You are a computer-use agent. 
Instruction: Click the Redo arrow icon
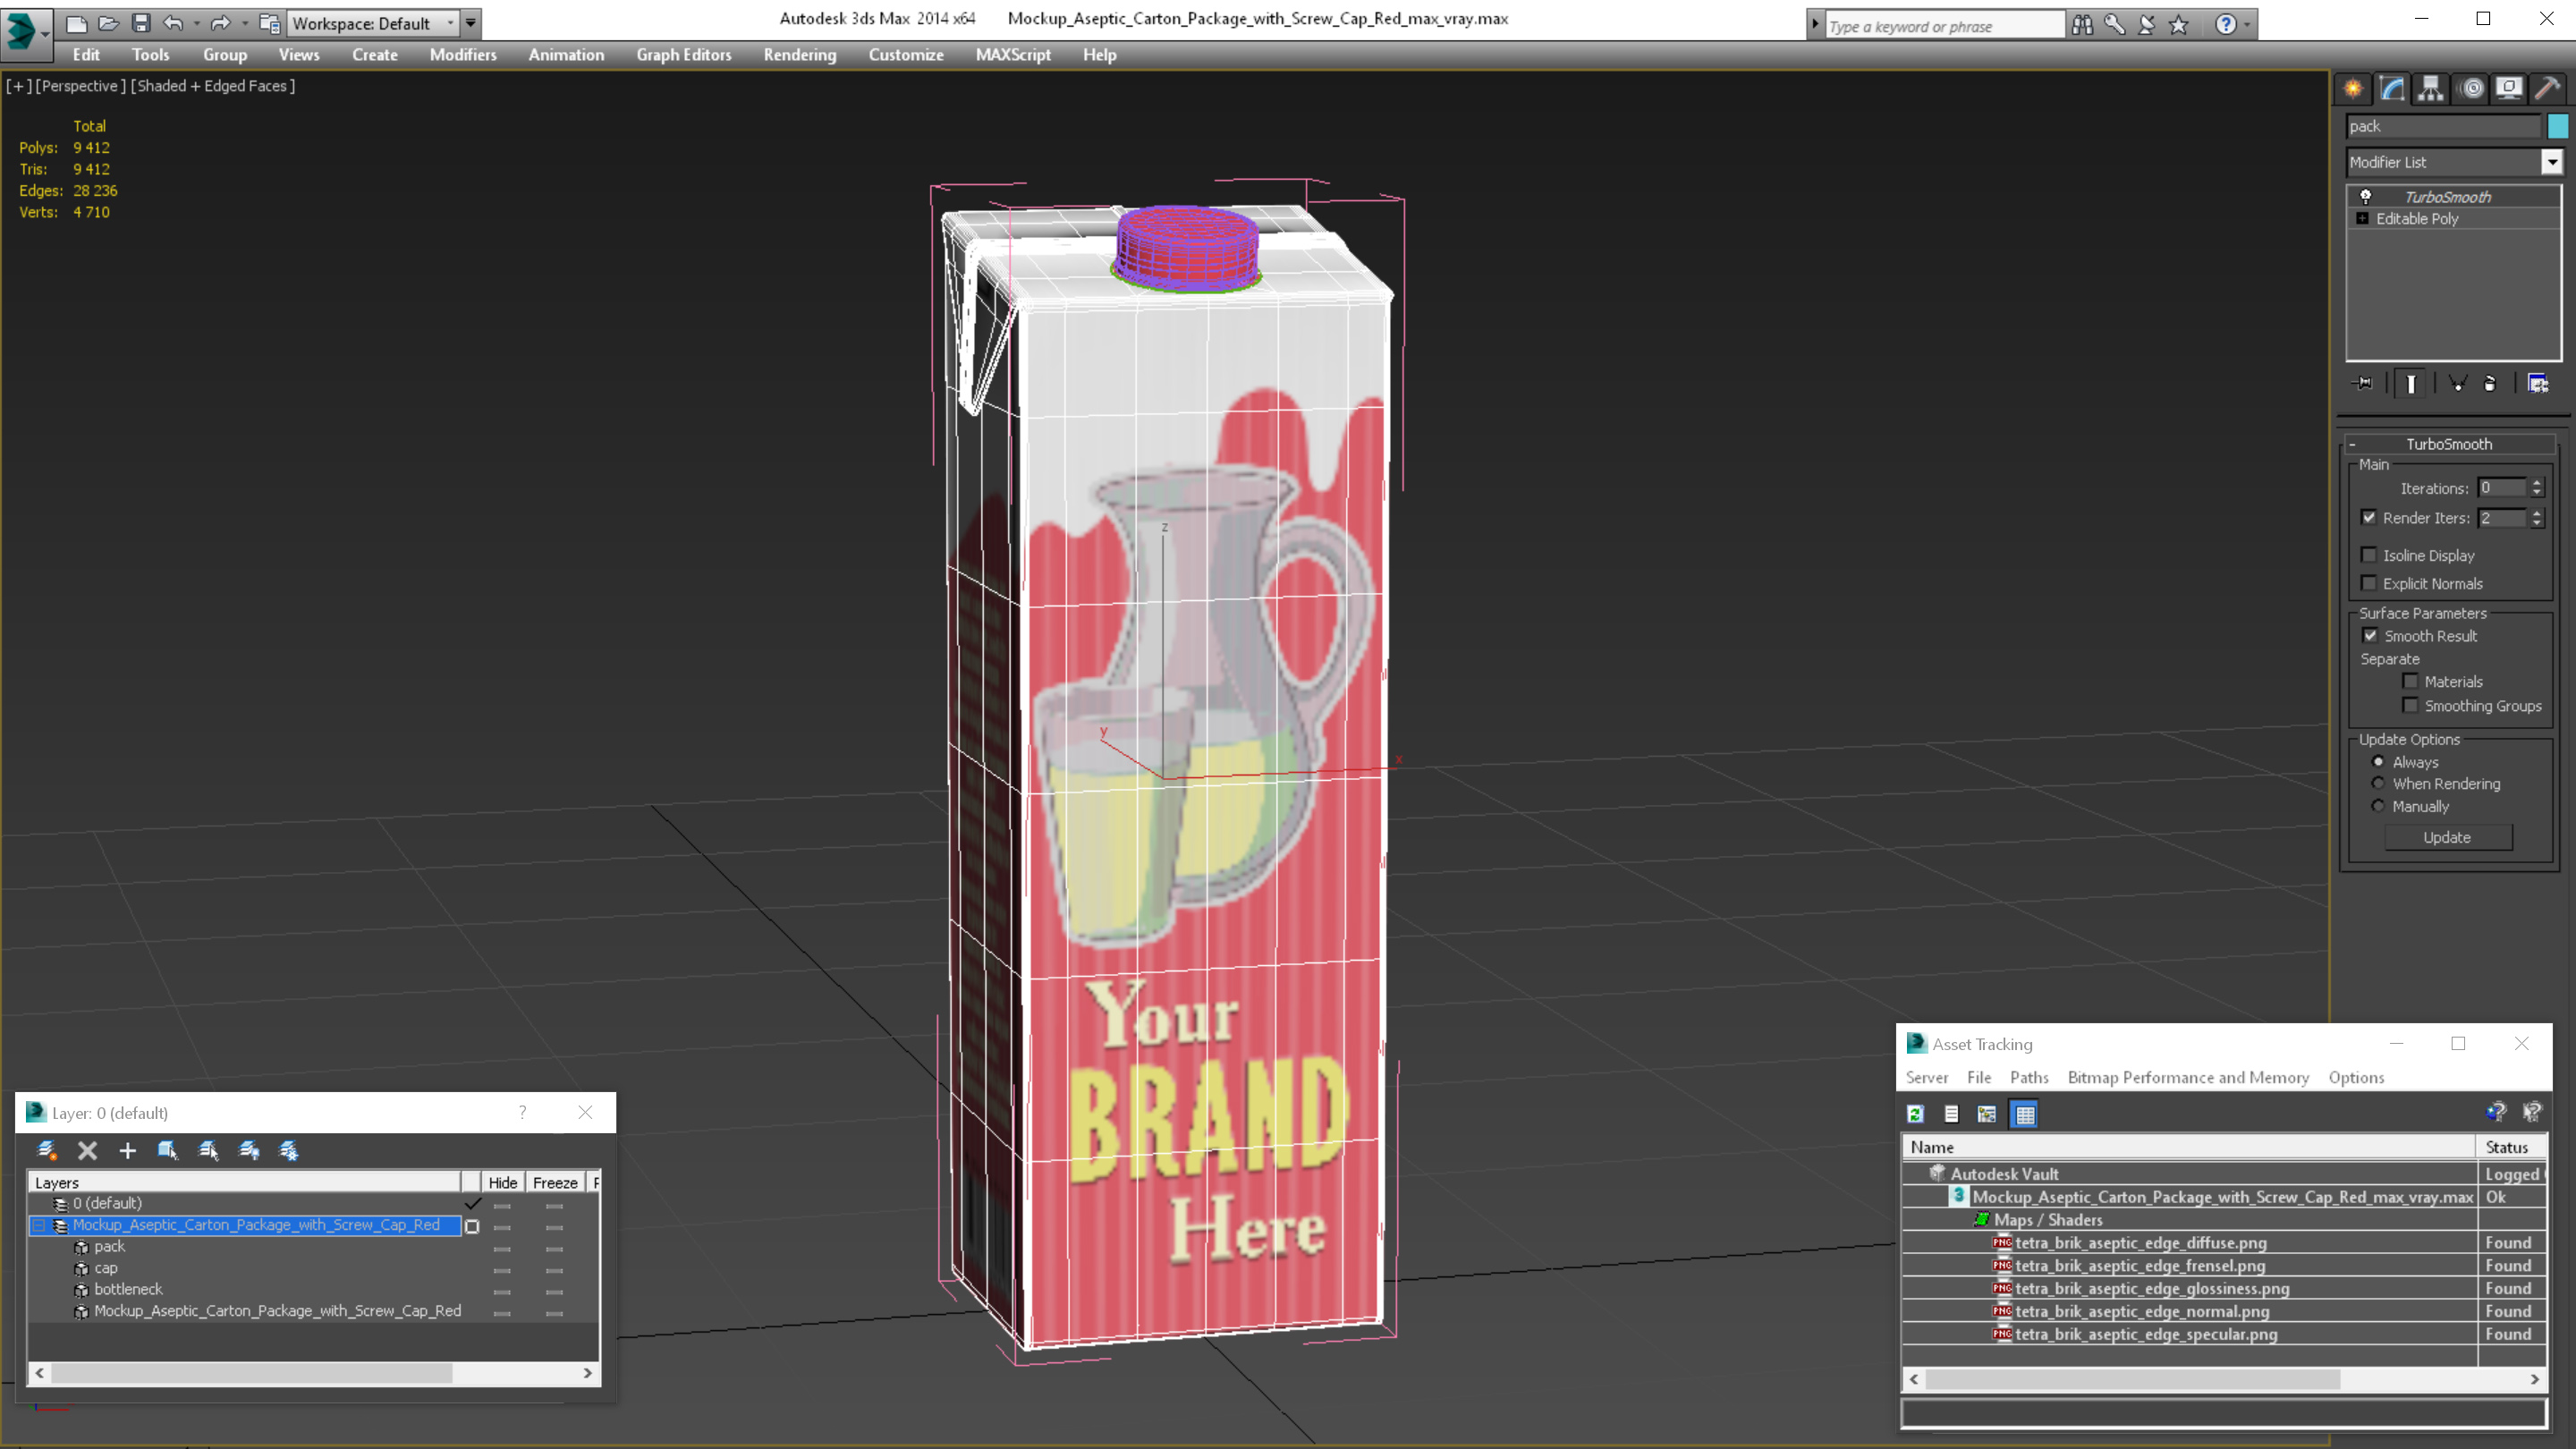point(221,23)
